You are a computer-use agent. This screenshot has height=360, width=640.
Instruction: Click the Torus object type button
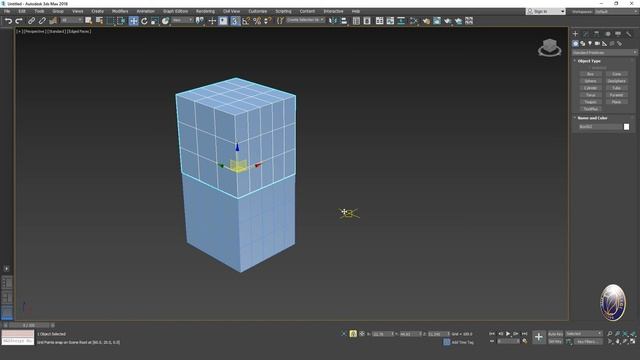590,95
